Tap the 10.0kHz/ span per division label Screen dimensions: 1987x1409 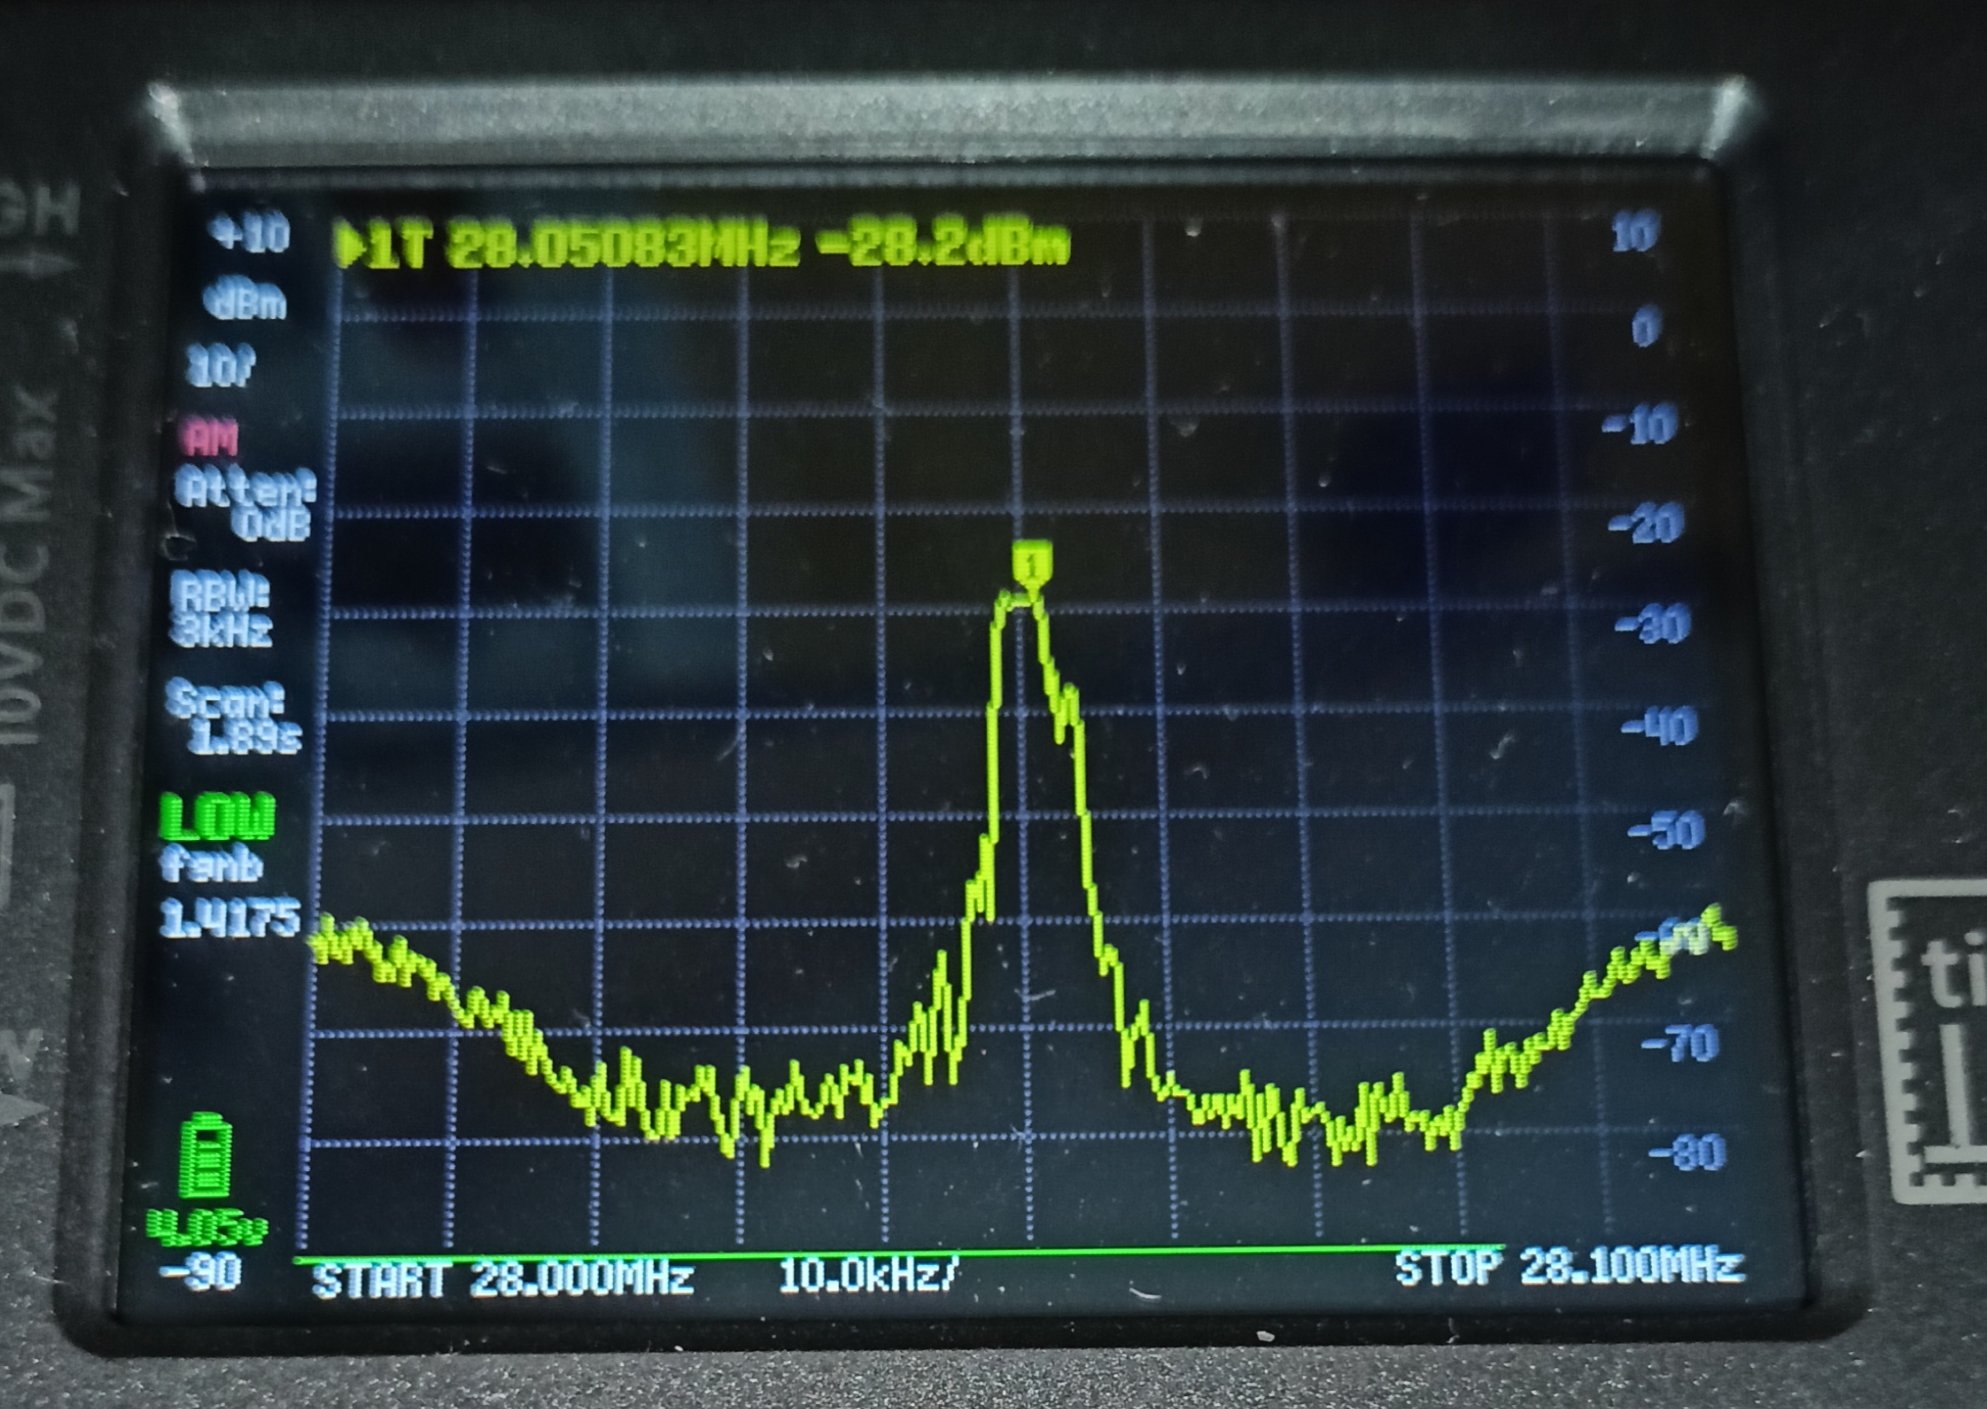pyautogui.click(x=868, y=1276)
